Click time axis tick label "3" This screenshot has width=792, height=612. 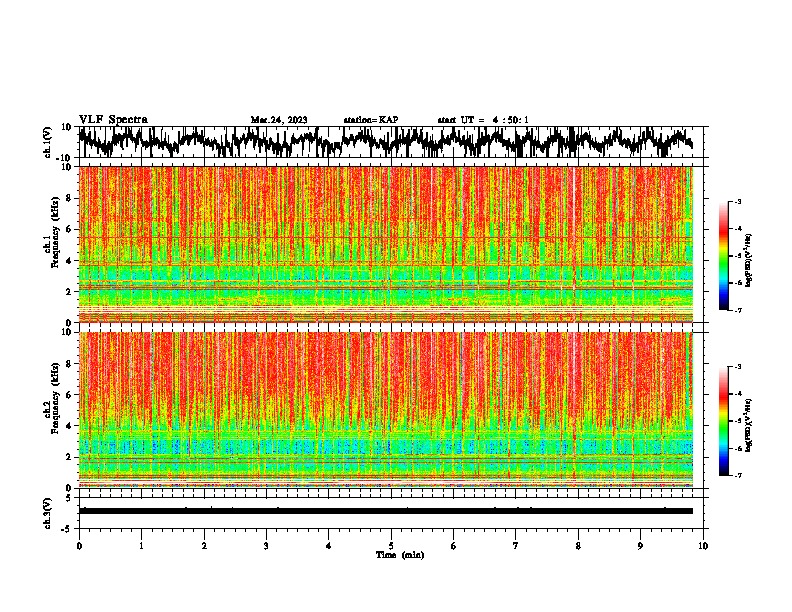point(266,546)
